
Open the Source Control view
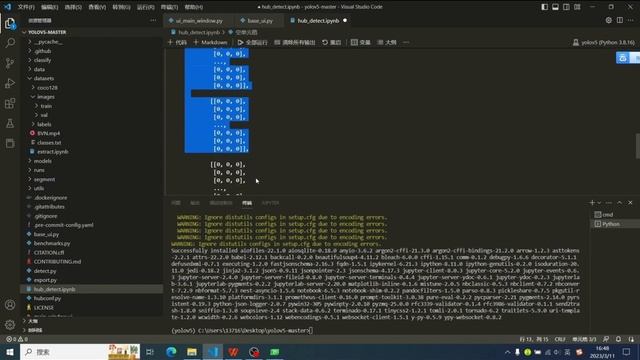[10, 63]
